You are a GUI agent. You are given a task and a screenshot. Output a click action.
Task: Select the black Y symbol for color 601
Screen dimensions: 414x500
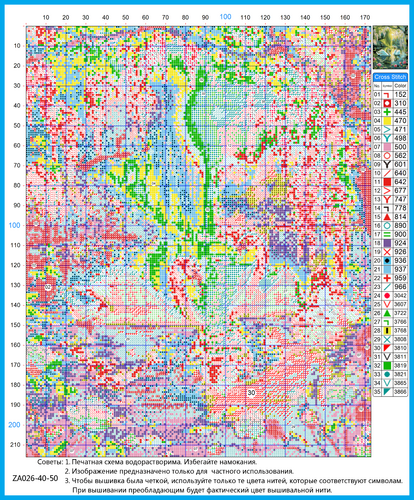pos(387,164)
